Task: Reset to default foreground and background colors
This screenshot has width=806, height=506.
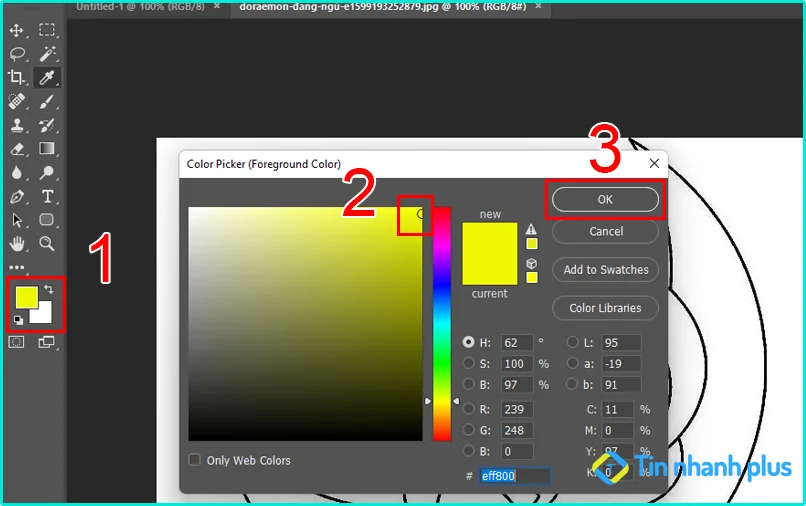Action: tap(18, 320)
